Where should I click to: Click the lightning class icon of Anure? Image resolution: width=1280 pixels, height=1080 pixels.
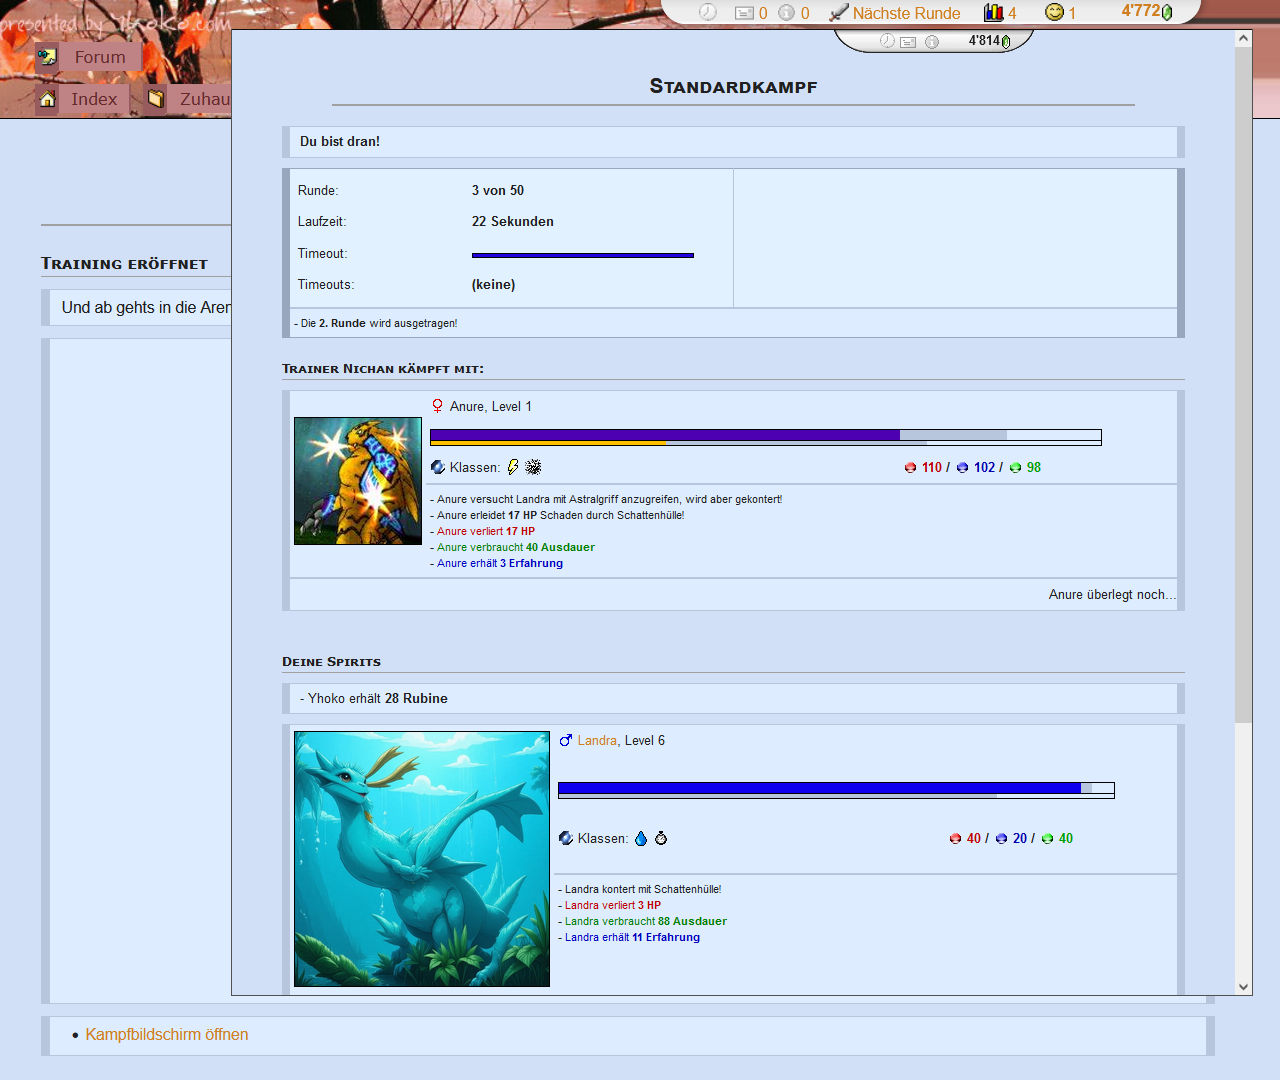(513, 467)
